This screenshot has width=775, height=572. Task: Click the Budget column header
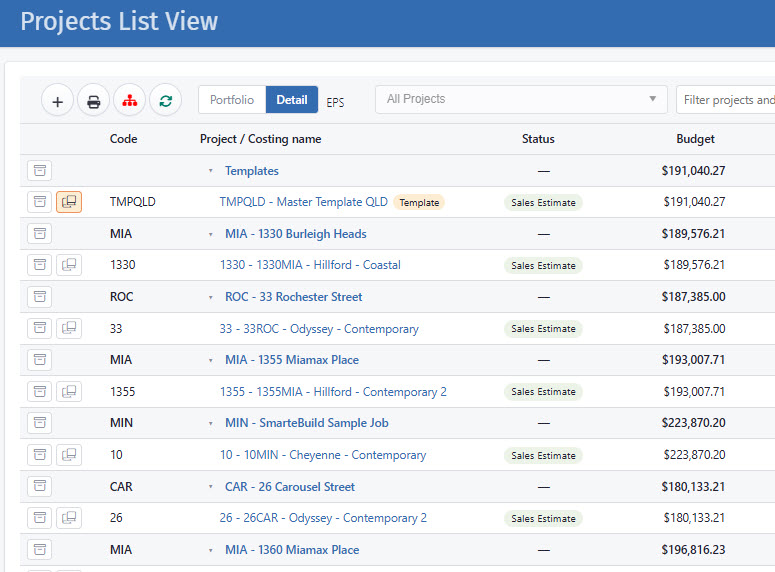(695, 139)
